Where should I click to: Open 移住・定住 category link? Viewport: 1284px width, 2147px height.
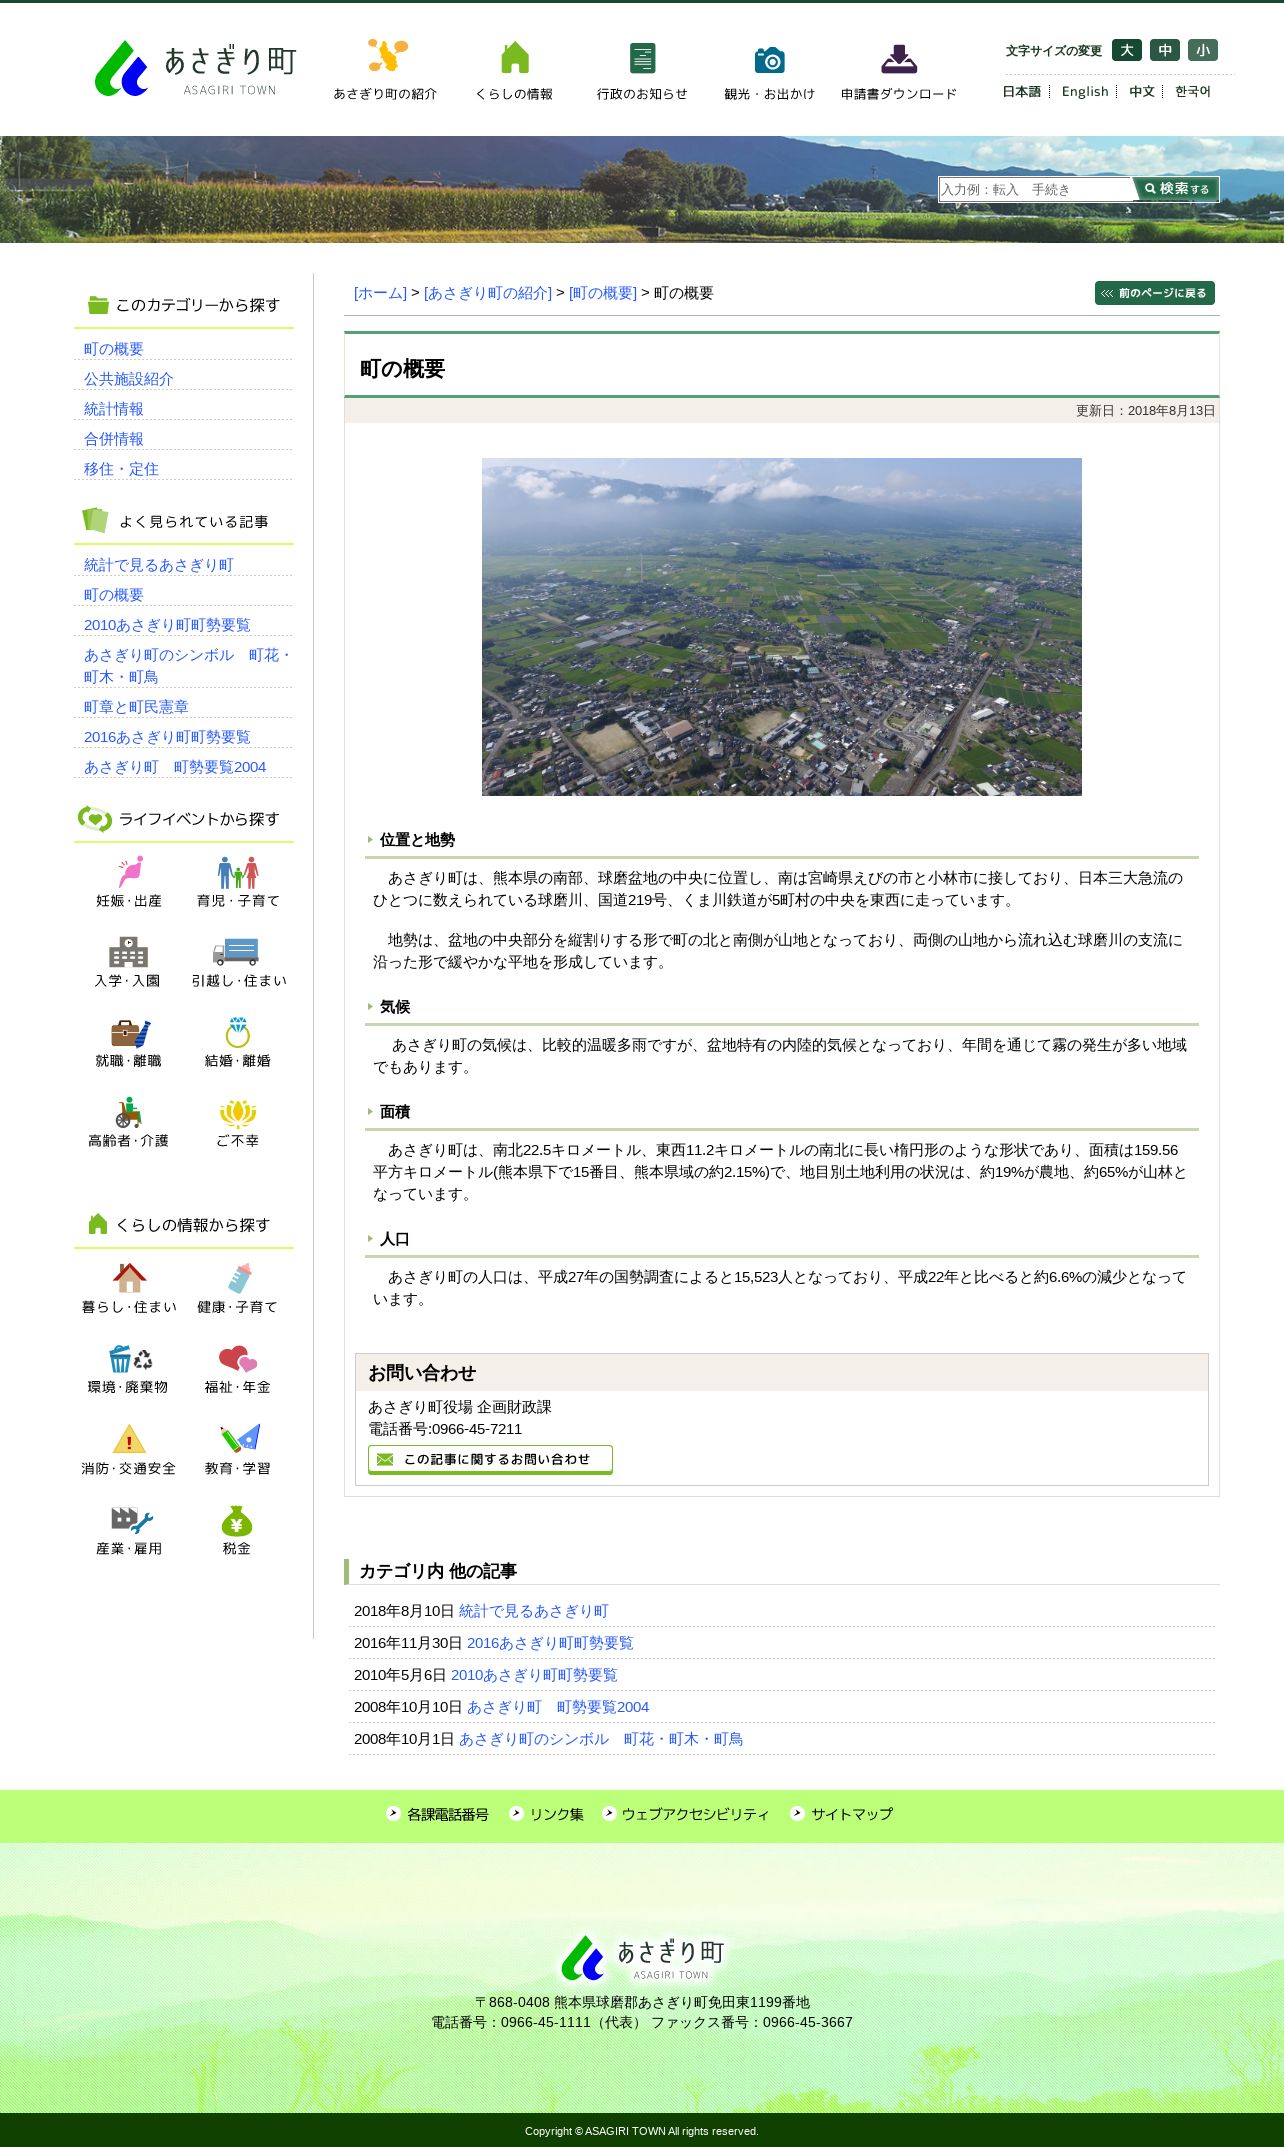(121, 469)
